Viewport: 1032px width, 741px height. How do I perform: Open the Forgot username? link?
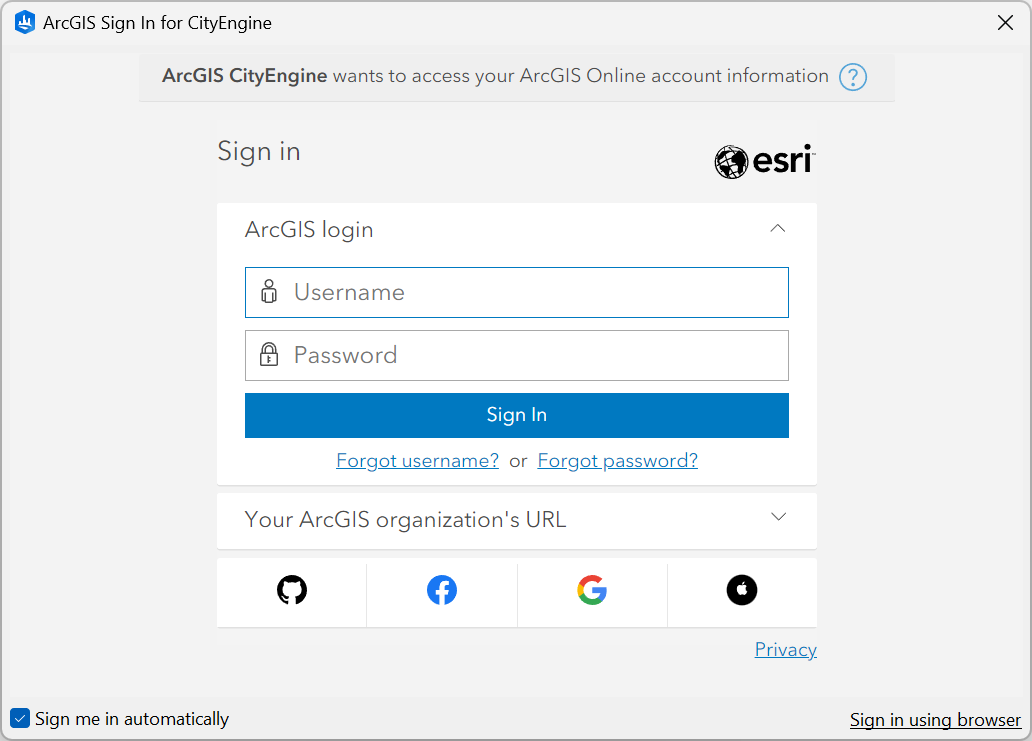[x=417, y=460]
